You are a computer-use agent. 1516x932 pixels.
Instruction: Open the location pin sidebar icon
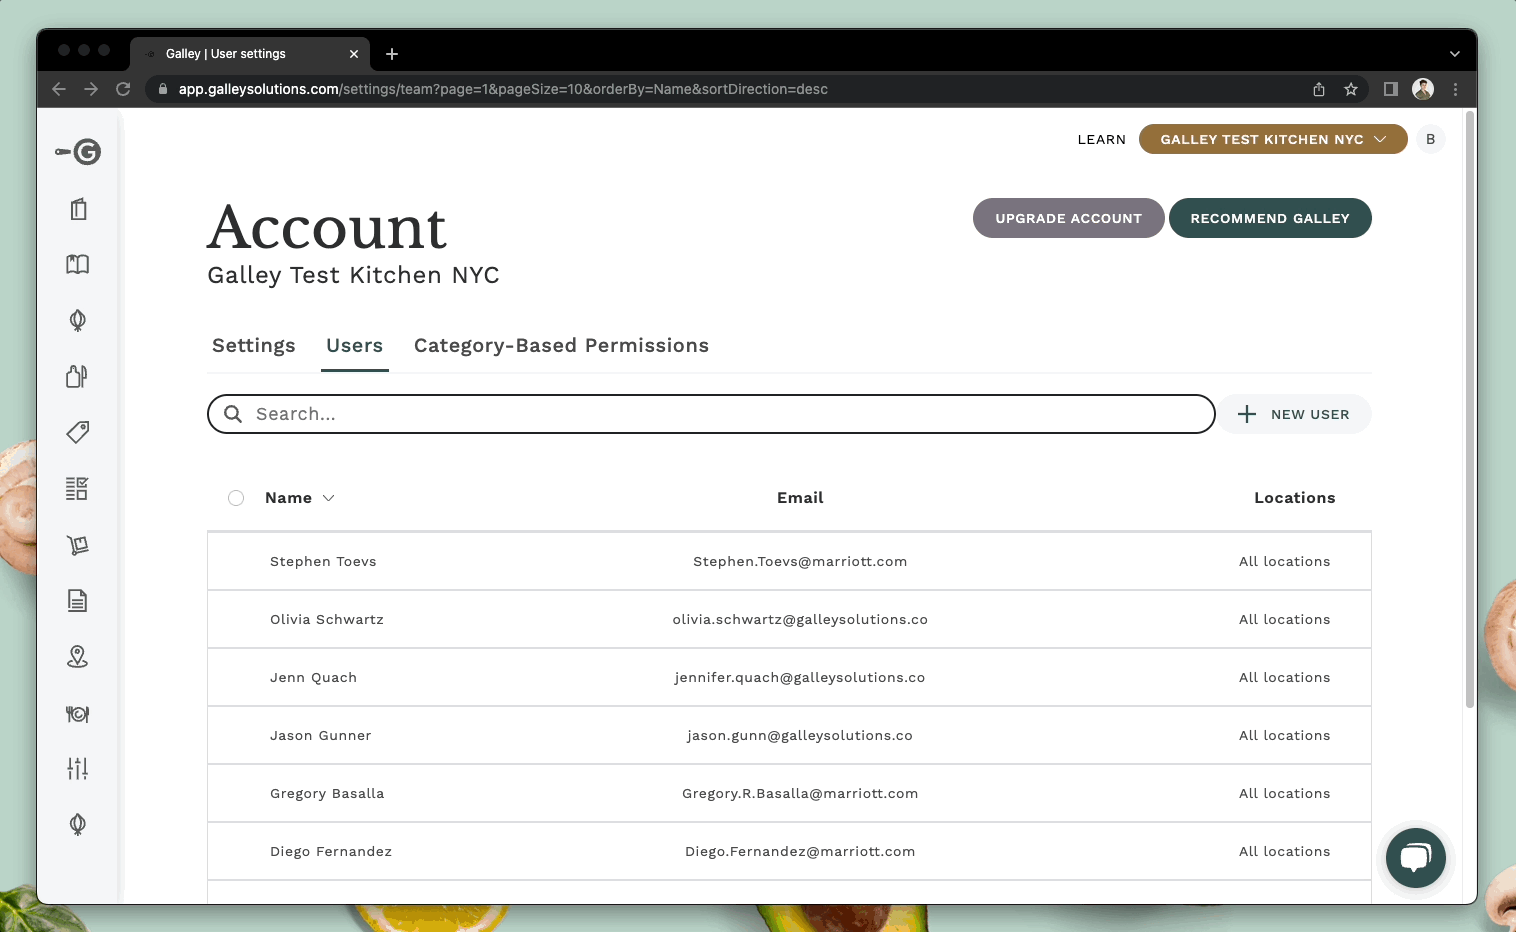point(78,657)
